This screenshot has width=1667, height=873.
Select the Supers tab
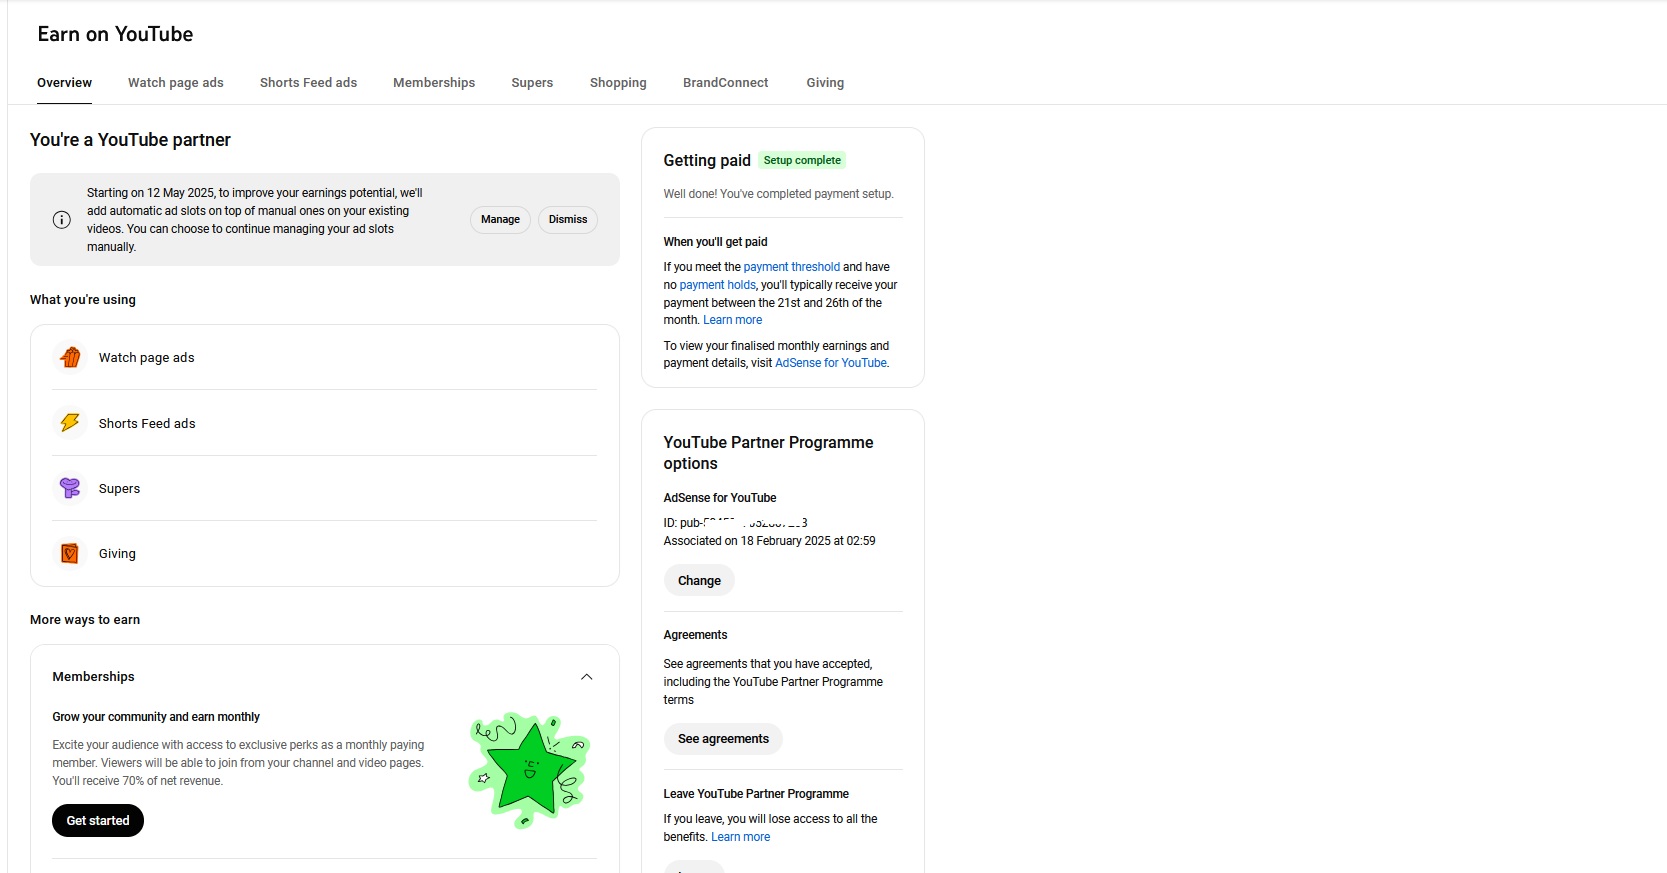click(532, 83)
